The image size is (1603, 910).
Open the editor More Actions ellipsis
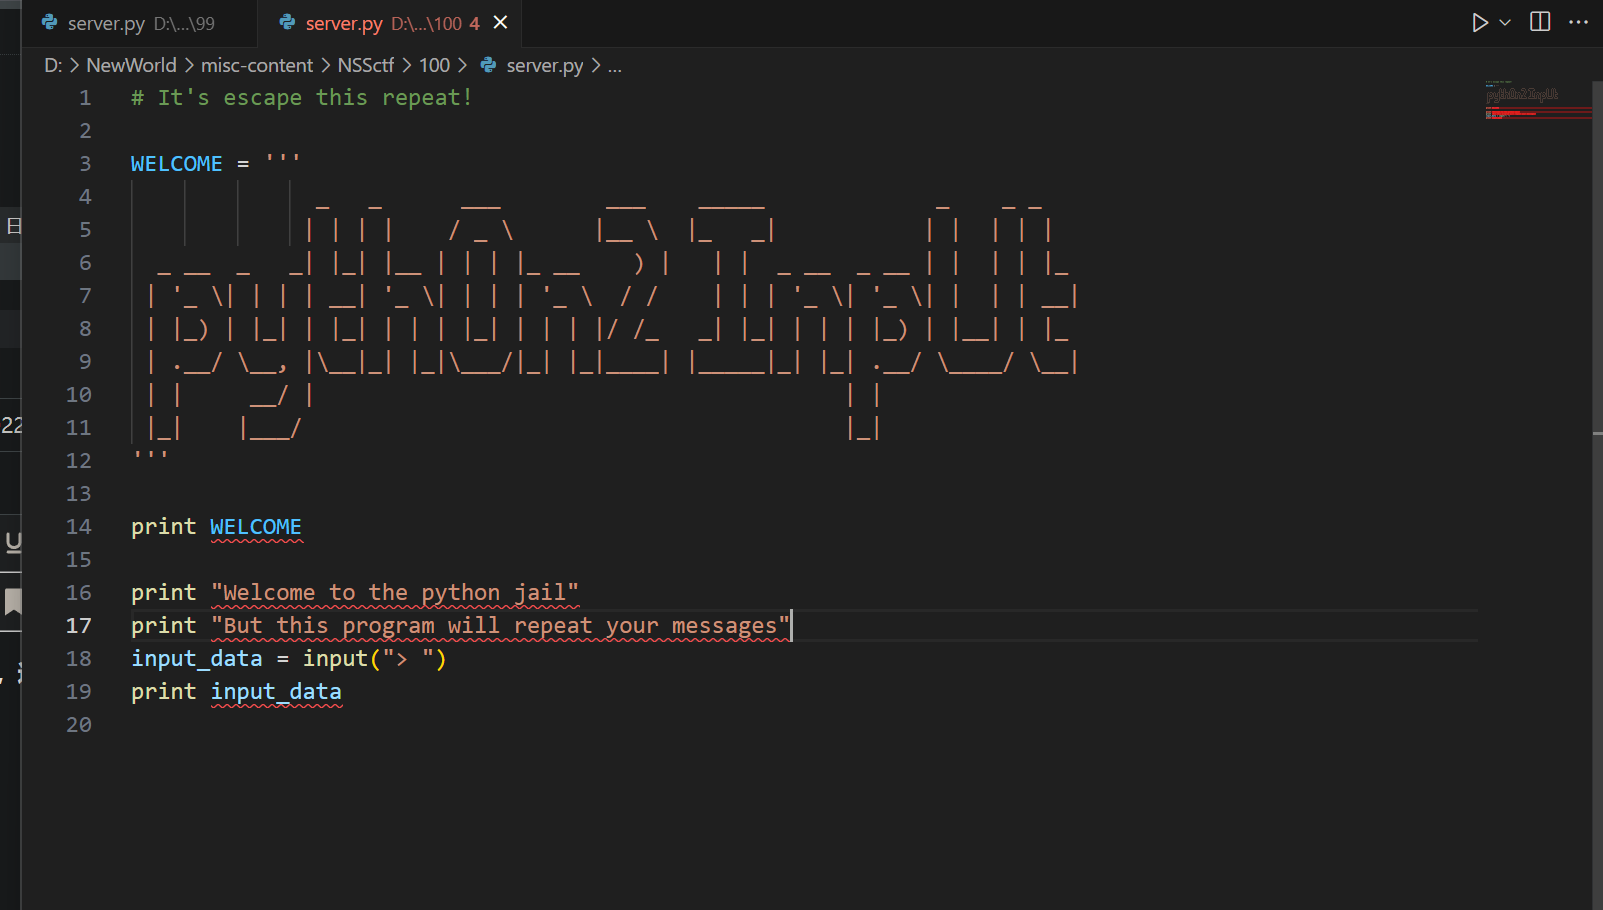tap(1578, 22)
